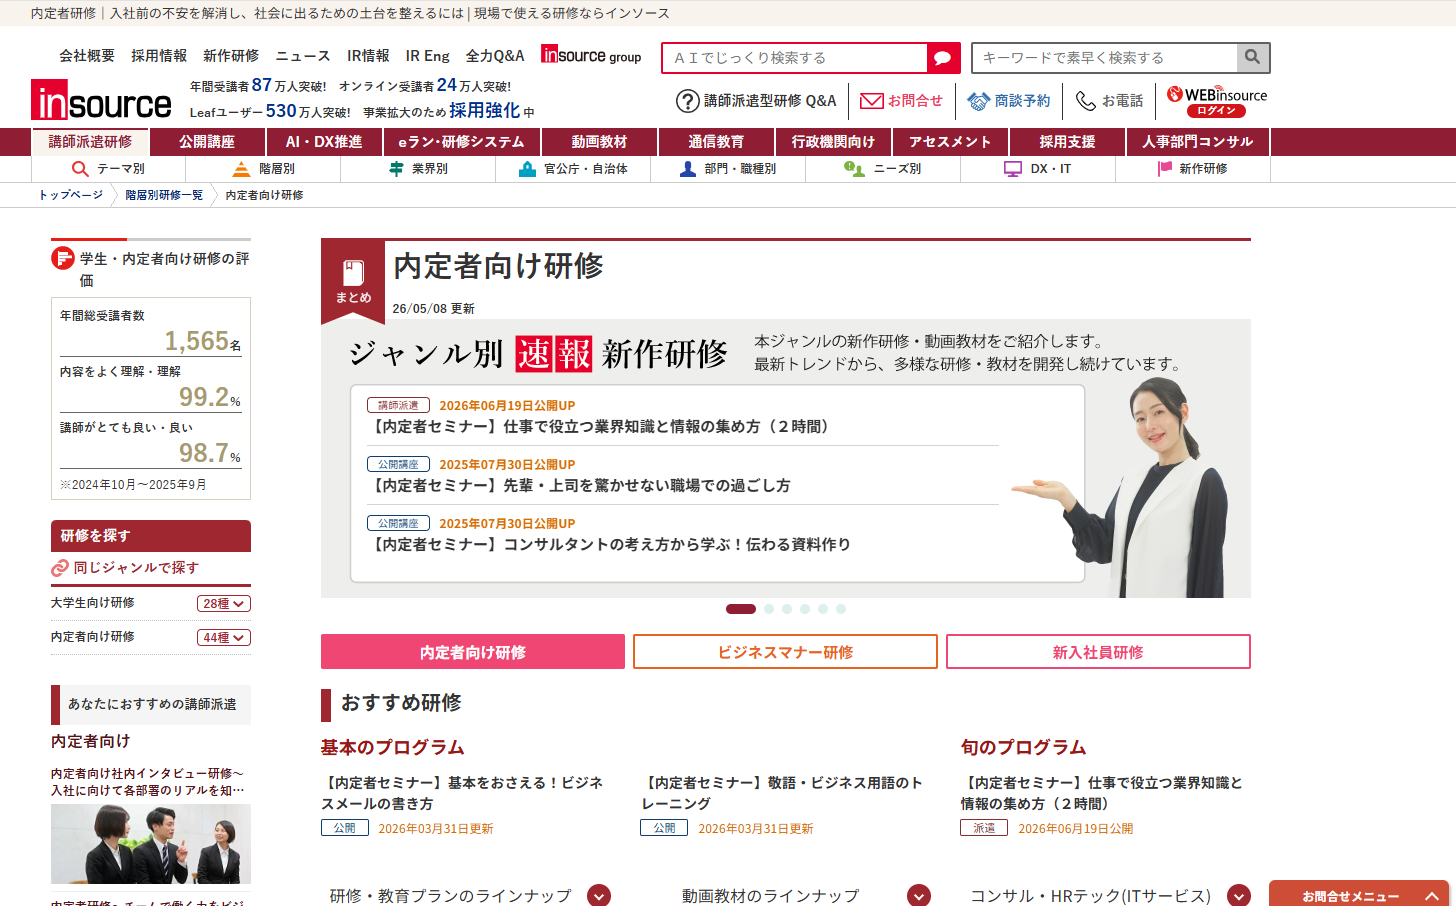Click the 新入社員研修 button

point(1098,652)
